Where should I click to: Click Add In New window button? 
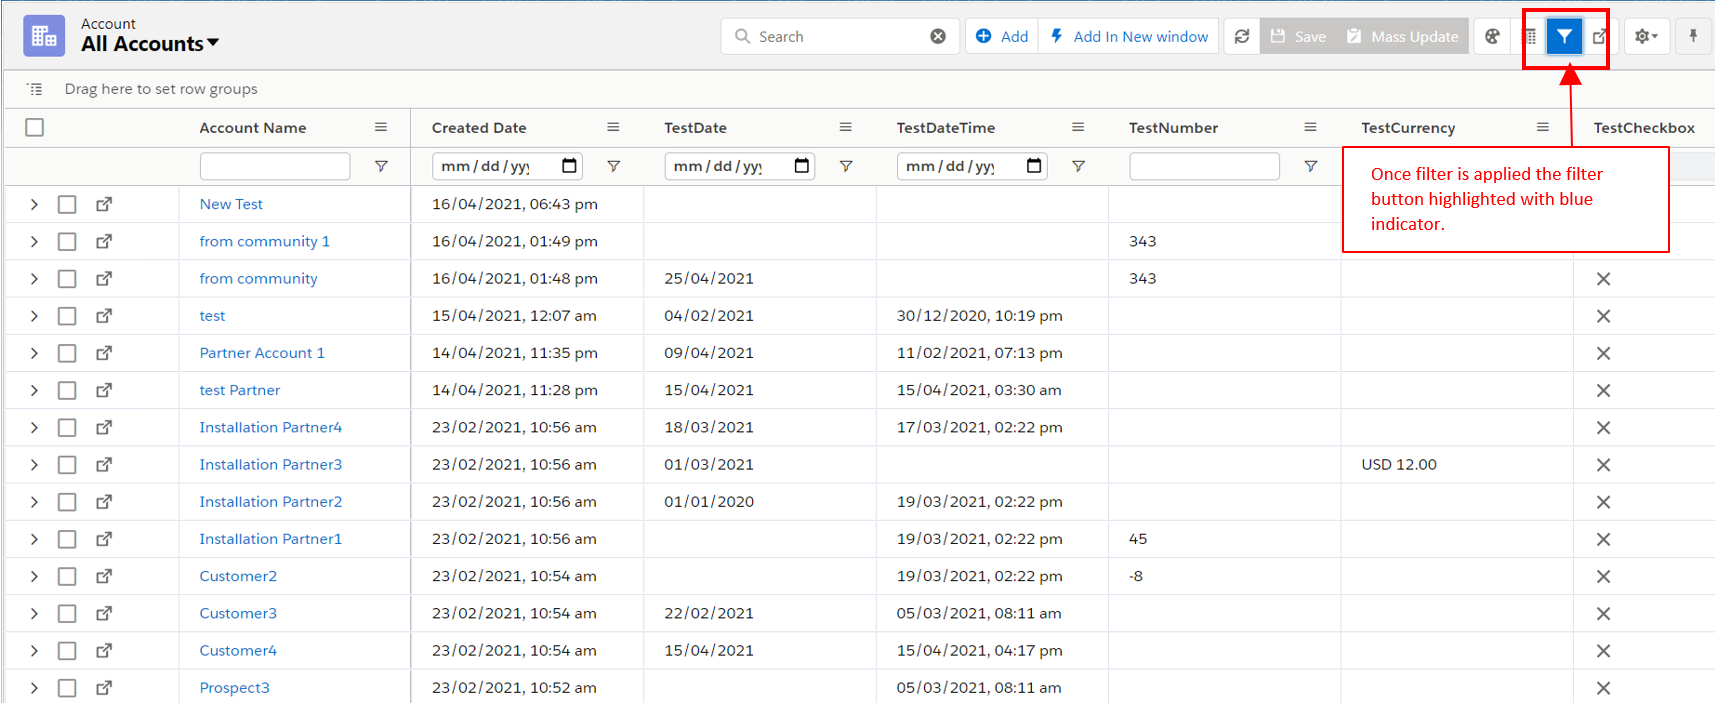click(x=1129, y=37)
